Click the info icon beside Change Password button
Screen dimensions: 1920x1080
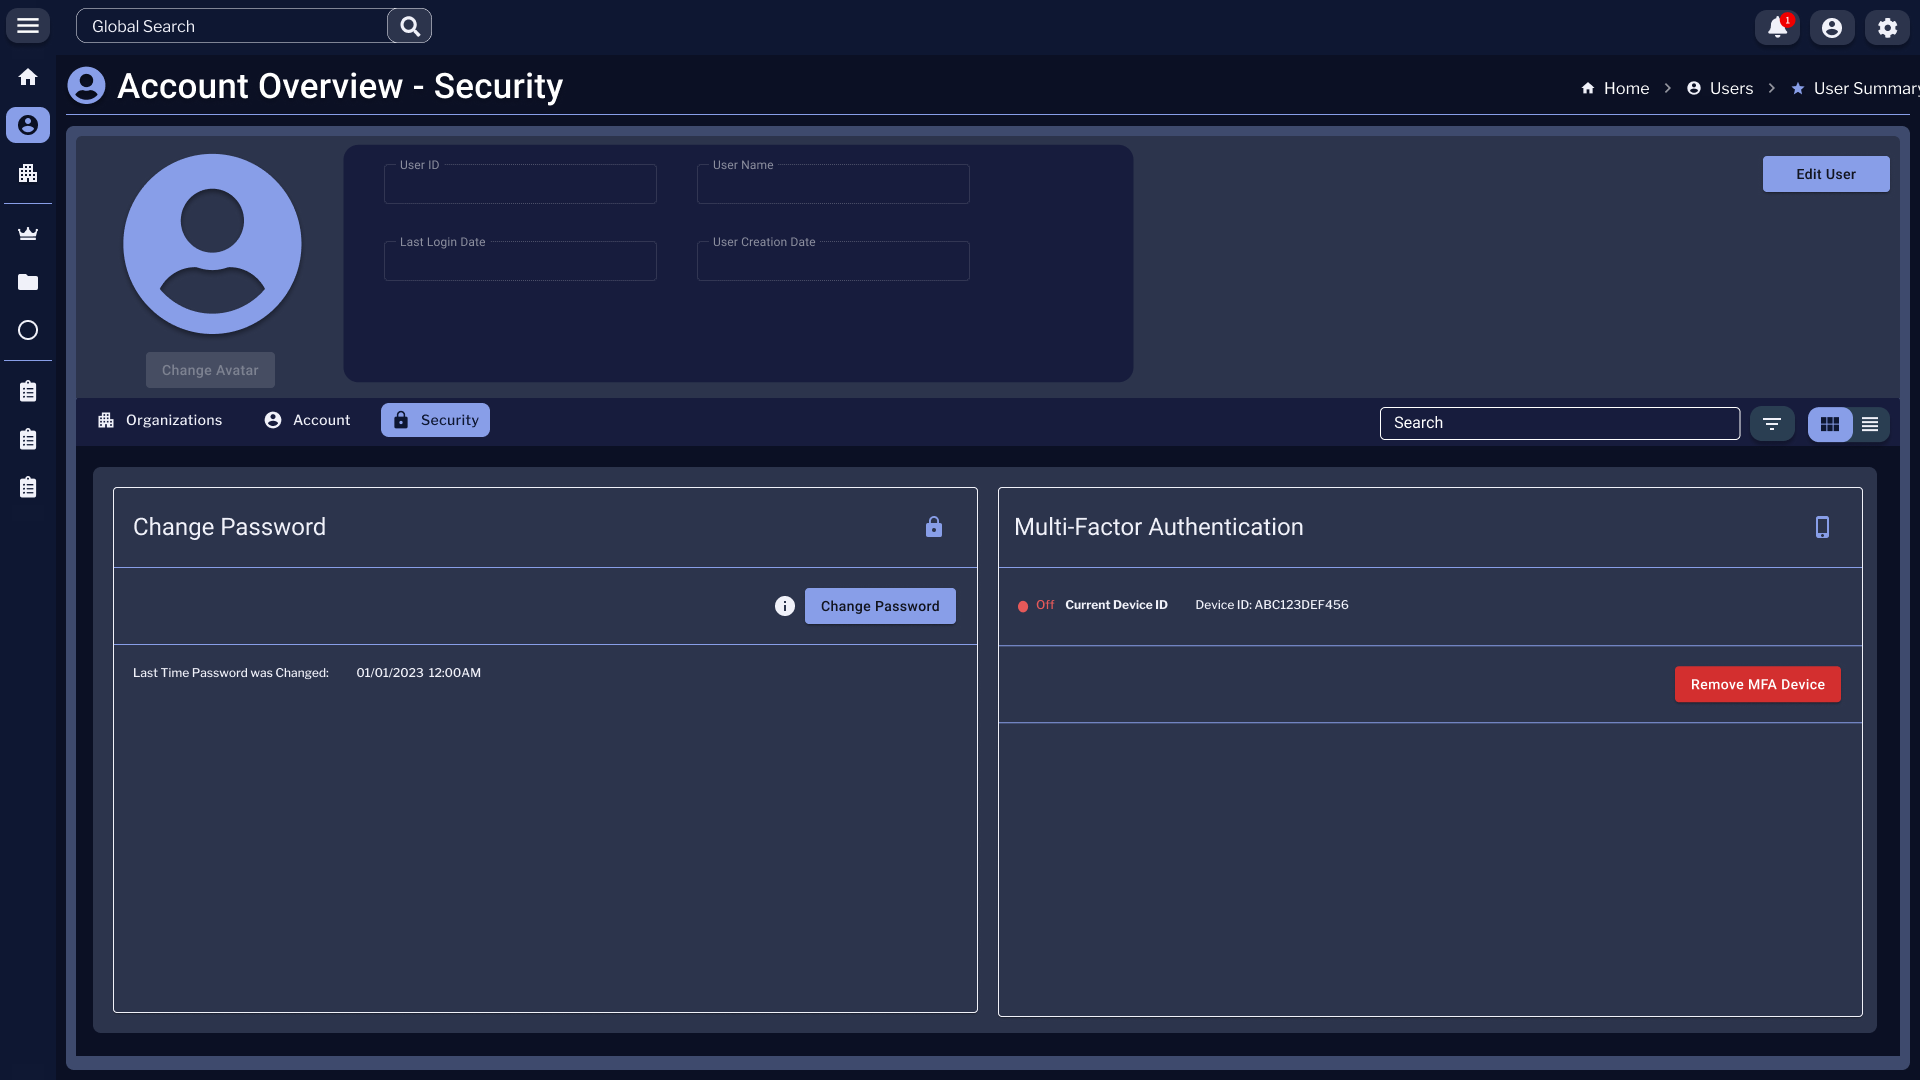(785, 606)
